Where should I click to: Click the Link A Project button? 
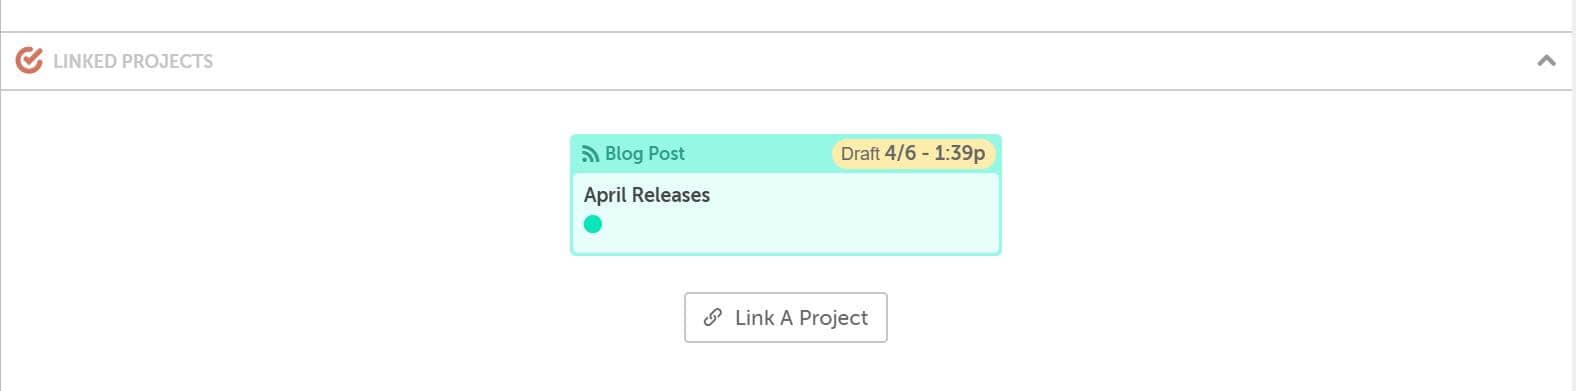click(786, 317)
